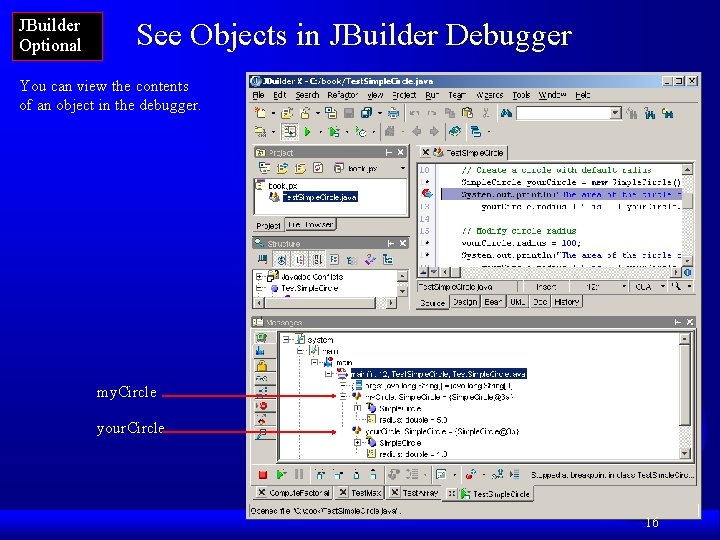Click the padlock view icon in debugger sidebar
Viewport: 720px width, 540px height.
[x=262, y=366]
